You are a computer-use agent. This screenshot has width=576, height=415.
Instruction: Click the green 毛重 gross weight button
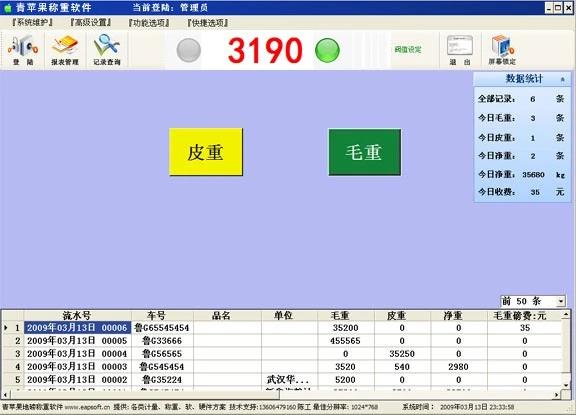pos(364,152)
